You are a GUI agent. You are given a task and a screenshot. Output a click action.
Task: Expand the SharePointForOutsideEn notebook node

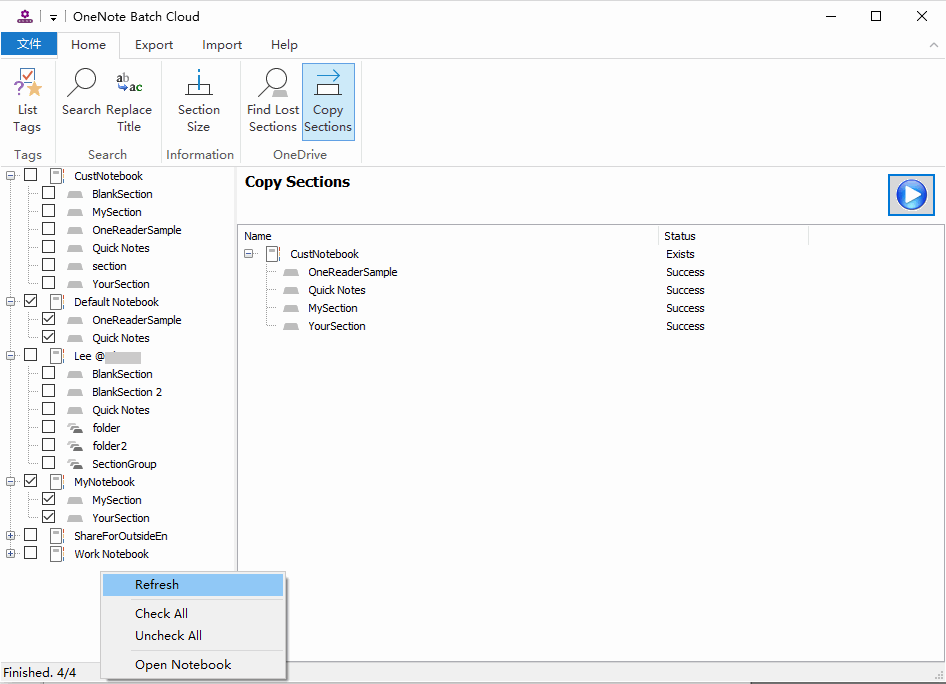pyautogui.click(x=10, y=535)
